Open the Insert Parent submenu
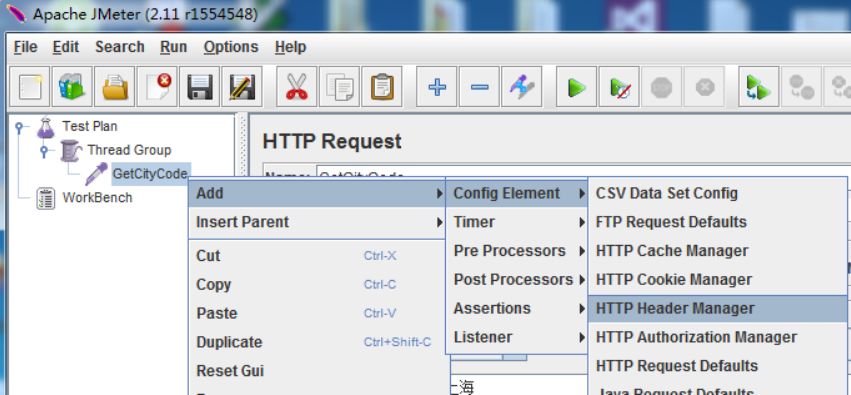Image resolution: width=851 pixels, height=395 pixels. (316, 222)
